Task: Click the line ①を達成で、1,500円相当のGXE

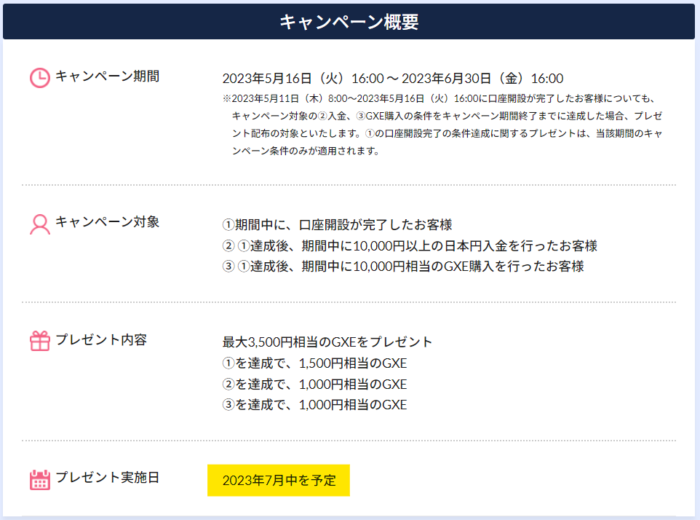Action: click(315, 363)
